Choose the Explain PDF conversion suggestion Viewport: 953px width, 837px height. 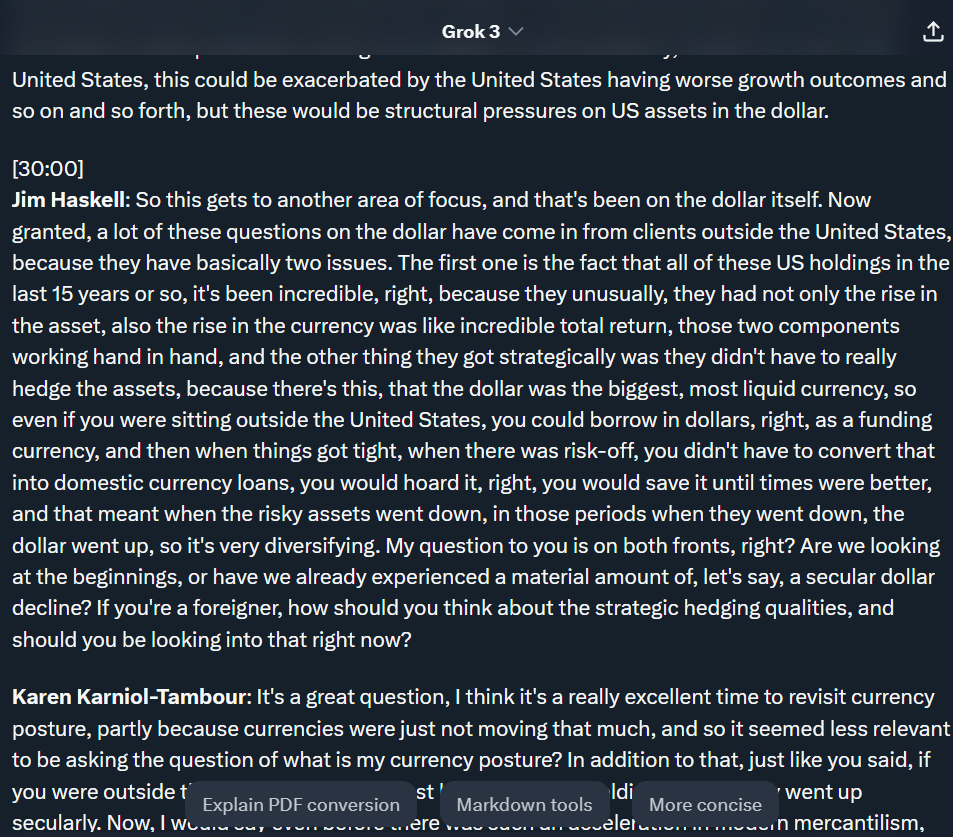tap(301, 804)
